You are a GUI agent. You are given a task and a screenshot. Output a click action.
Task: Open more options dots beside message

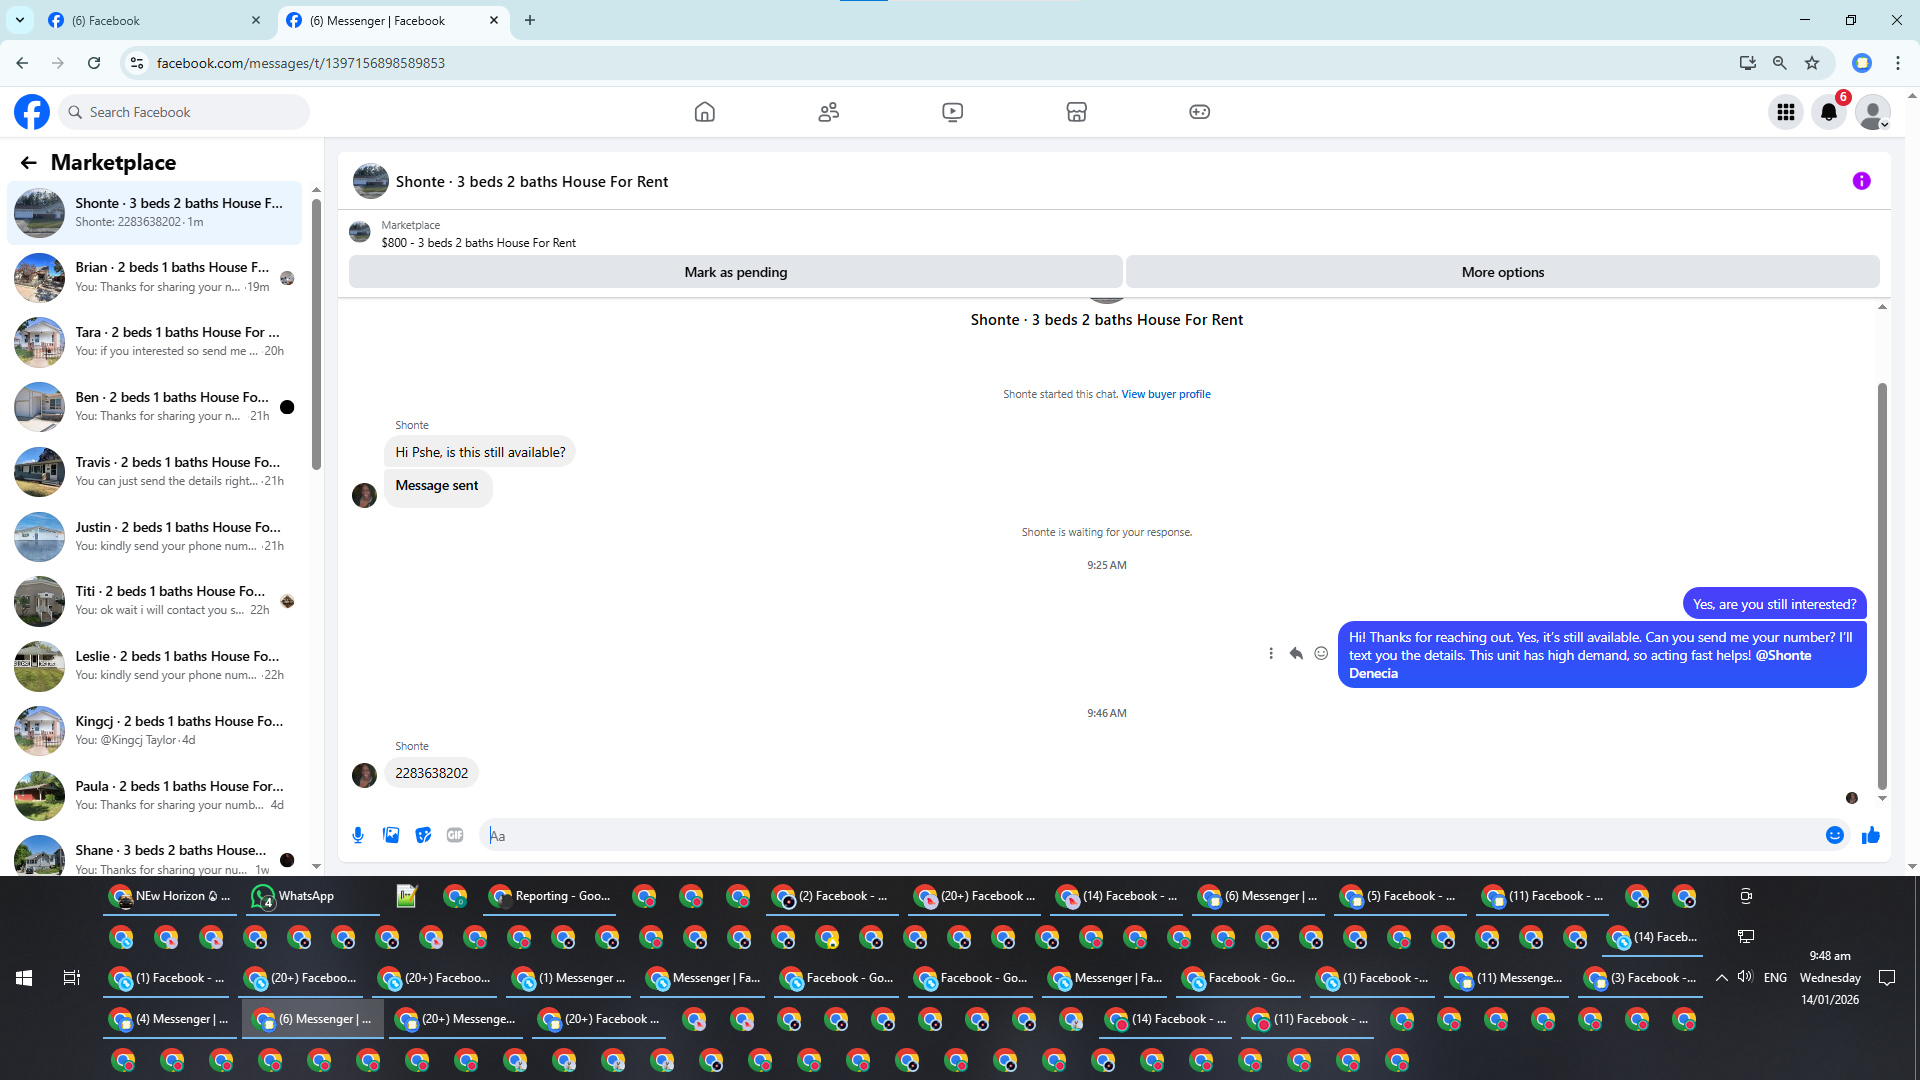click(x=1271, y=653)
